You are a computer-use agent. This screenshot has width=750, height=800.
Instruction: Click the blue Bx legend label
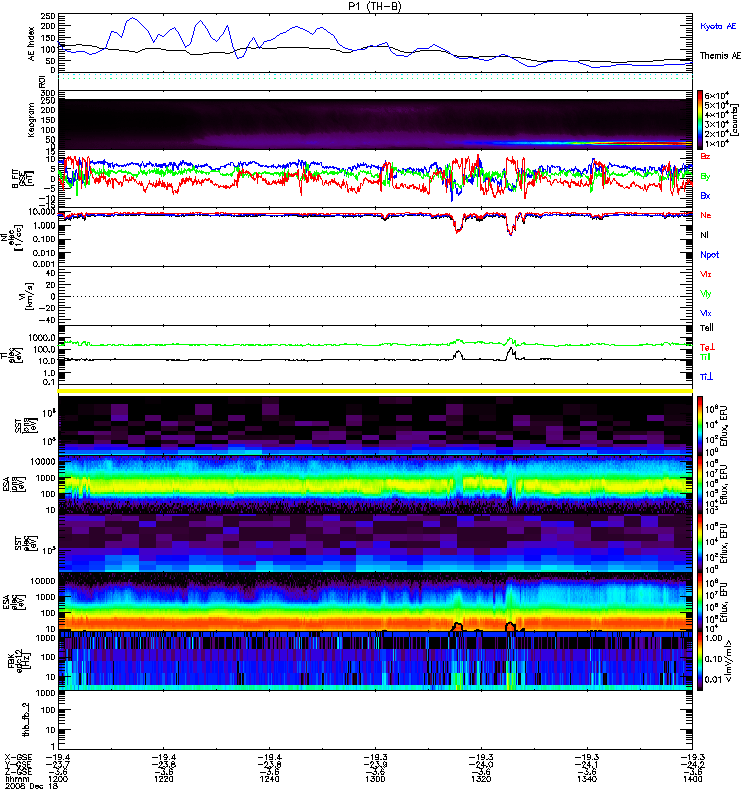pyautogui.click(x=705, y=195)
